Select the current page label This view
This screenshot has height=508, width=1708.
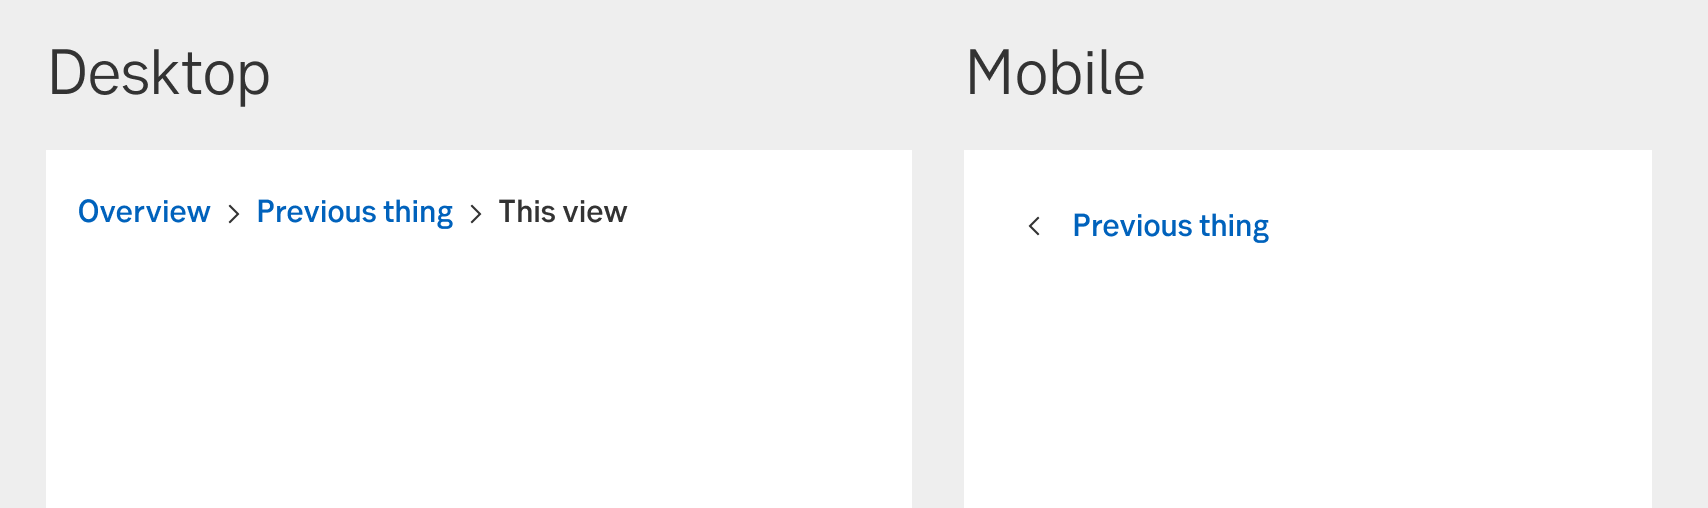pos(563,212)
